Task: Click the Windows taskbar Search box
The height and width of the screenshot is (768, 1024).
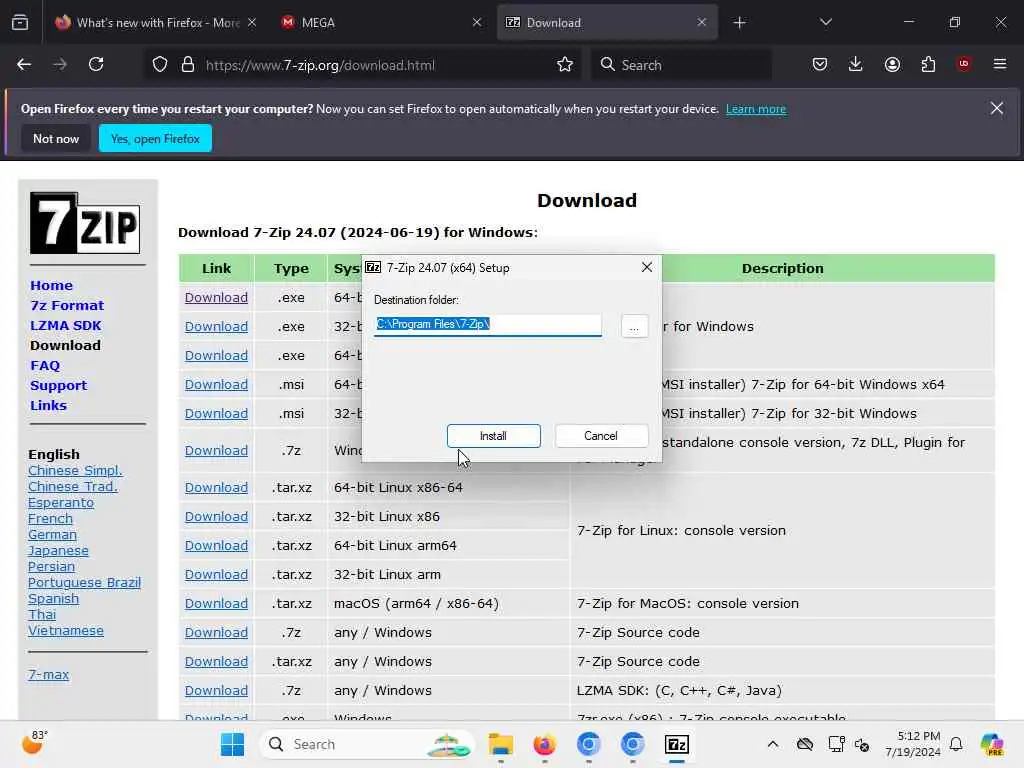Action: pos(367,744)
